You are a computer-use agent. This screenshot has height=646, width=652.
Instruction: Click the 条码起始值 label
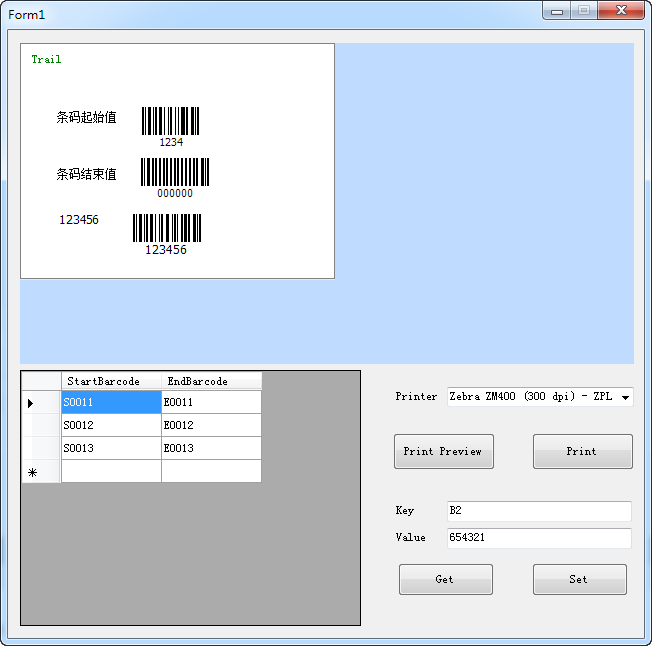[x=86, y=117]
